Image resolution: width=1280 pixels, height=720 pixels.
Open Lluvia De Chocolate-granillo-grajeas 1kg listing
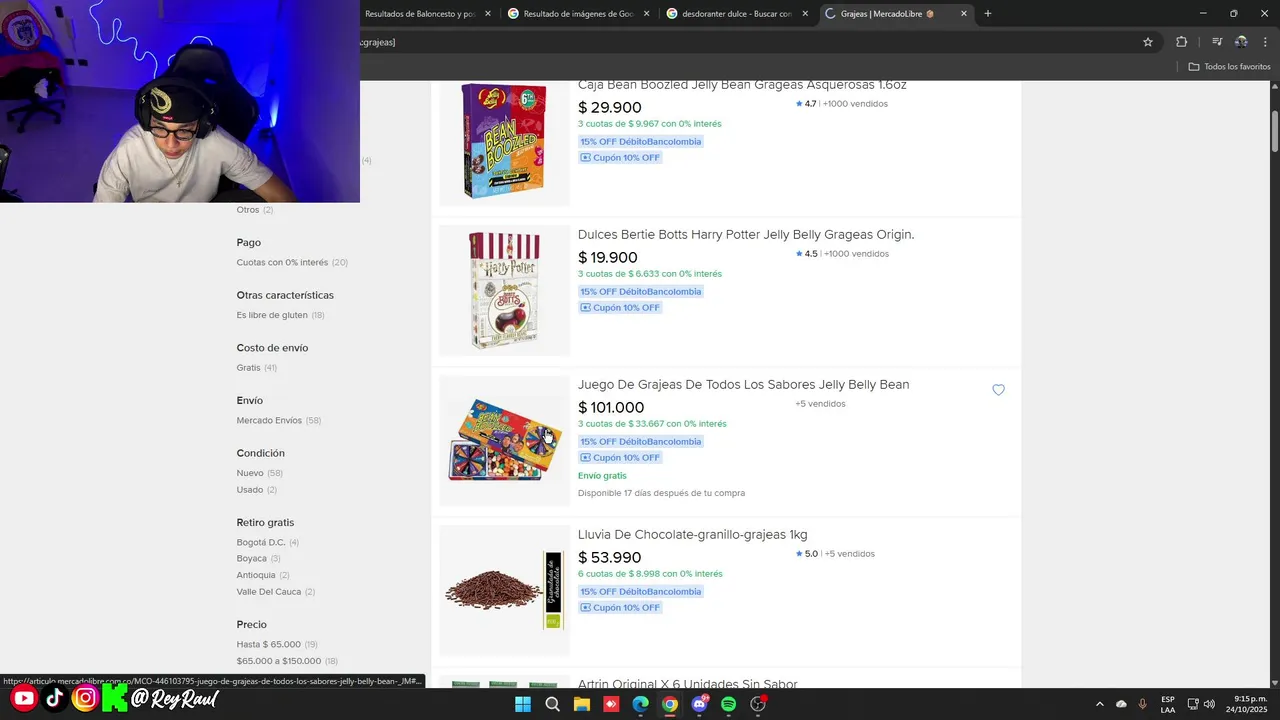[x=692, y=534]
